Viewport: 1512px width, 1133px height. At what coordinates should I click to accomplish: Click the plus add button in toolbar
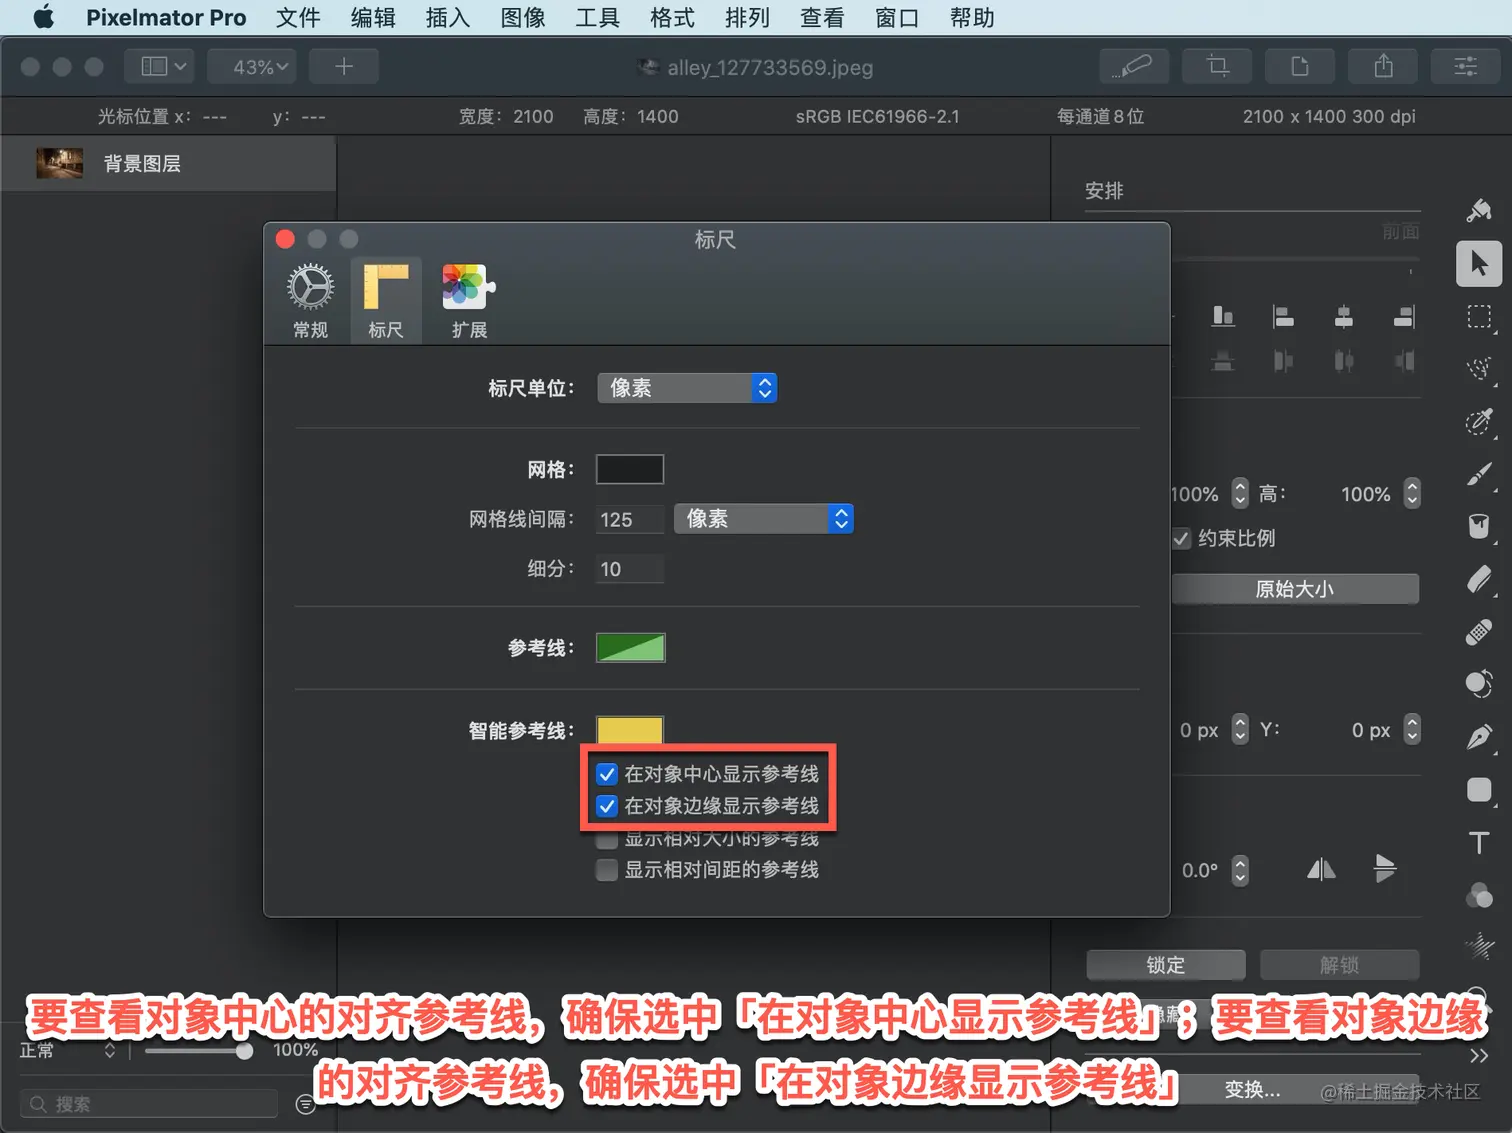tap(344, 67)
